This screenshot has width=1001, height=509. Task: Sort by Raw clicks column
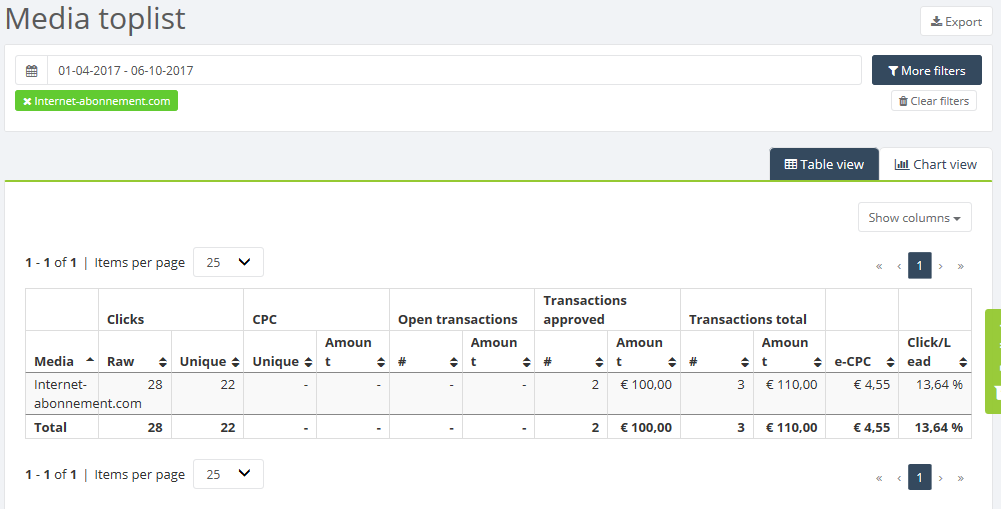[163, 362]
